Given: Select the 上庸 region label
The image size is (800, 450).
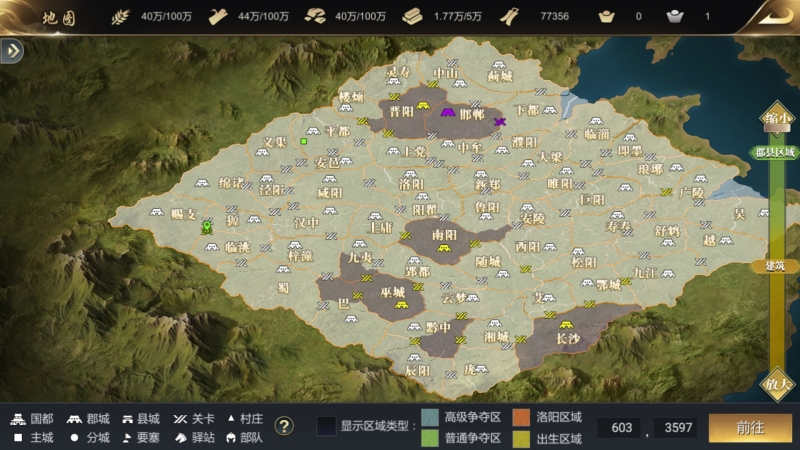Looking at the screenshot, I should coord(381,227).
